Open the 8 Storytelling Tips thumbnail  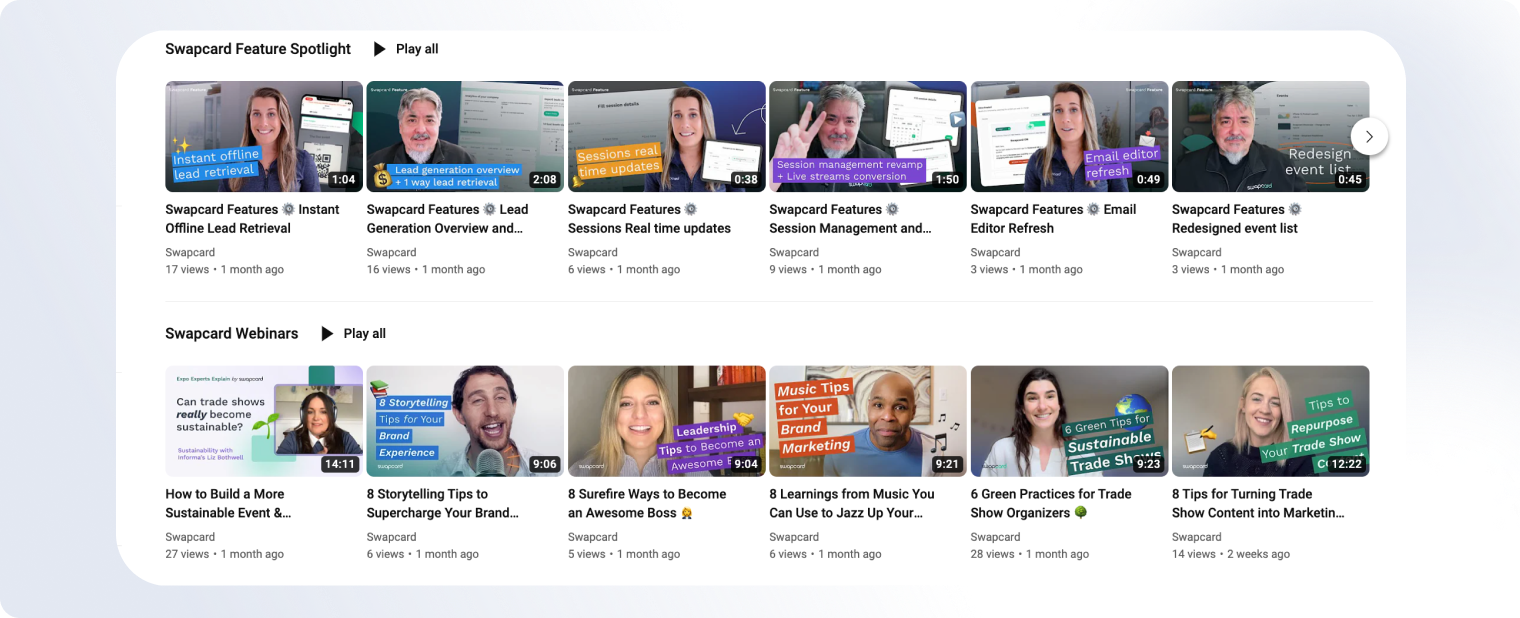click(x=465, y=421)
